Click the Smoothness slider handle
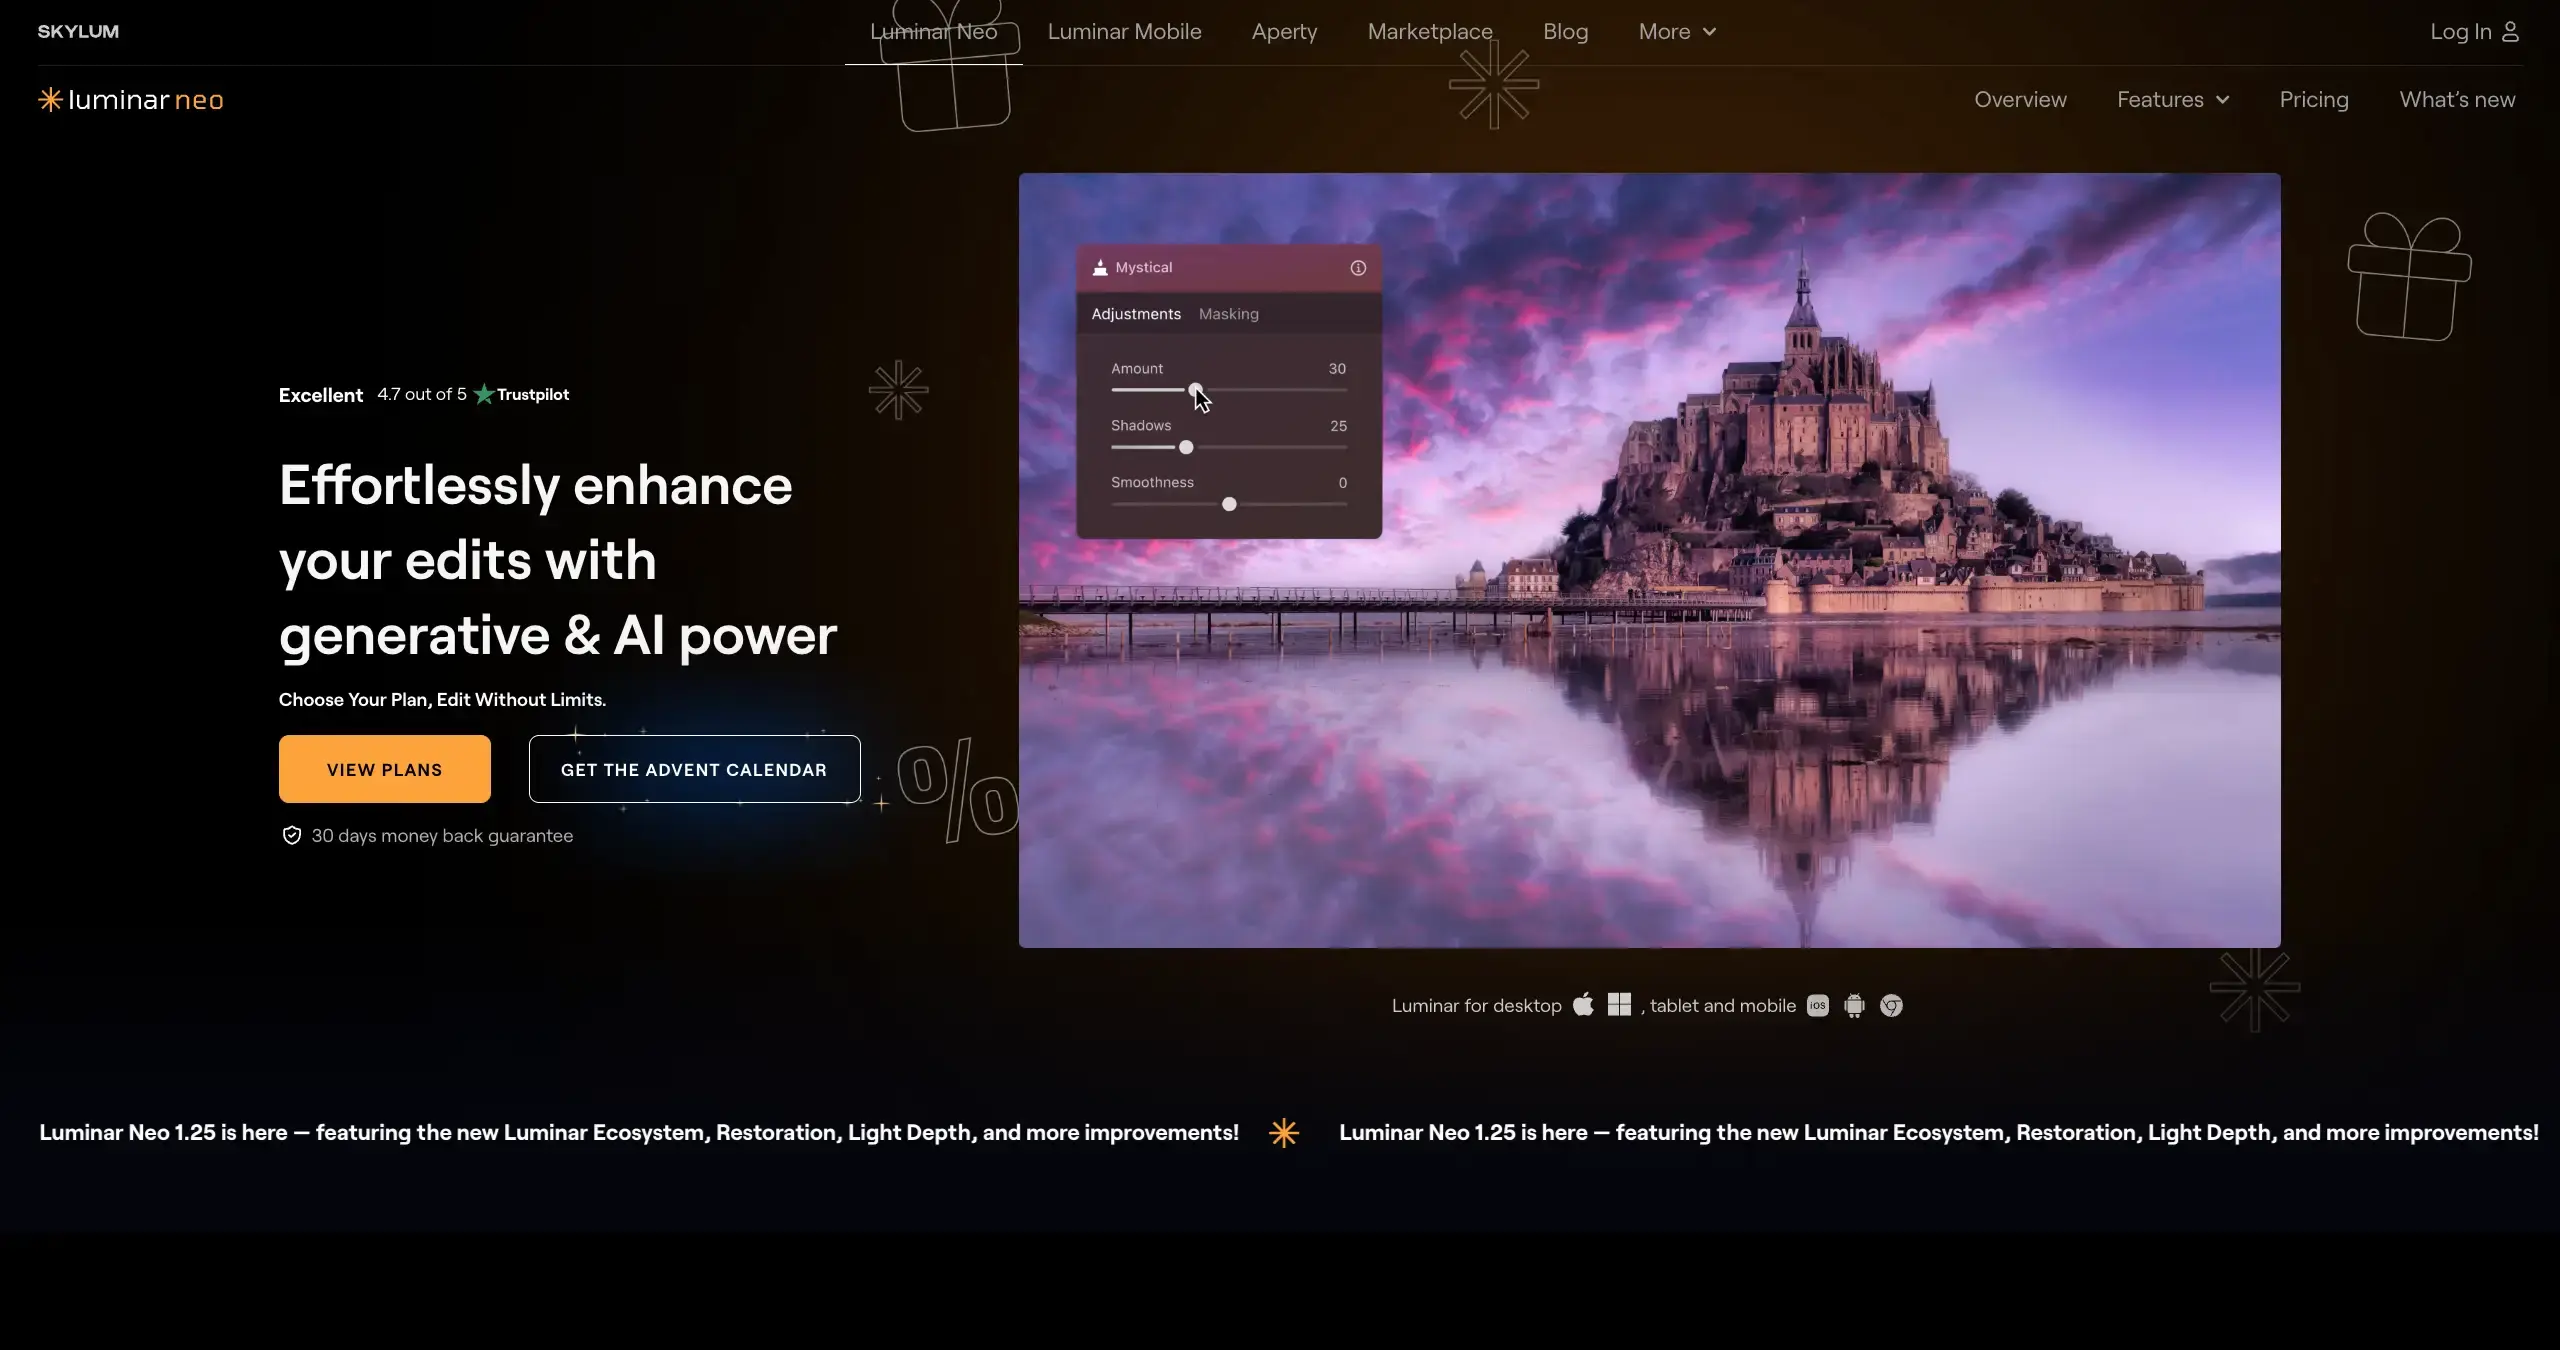 [x=1229, y=504]
